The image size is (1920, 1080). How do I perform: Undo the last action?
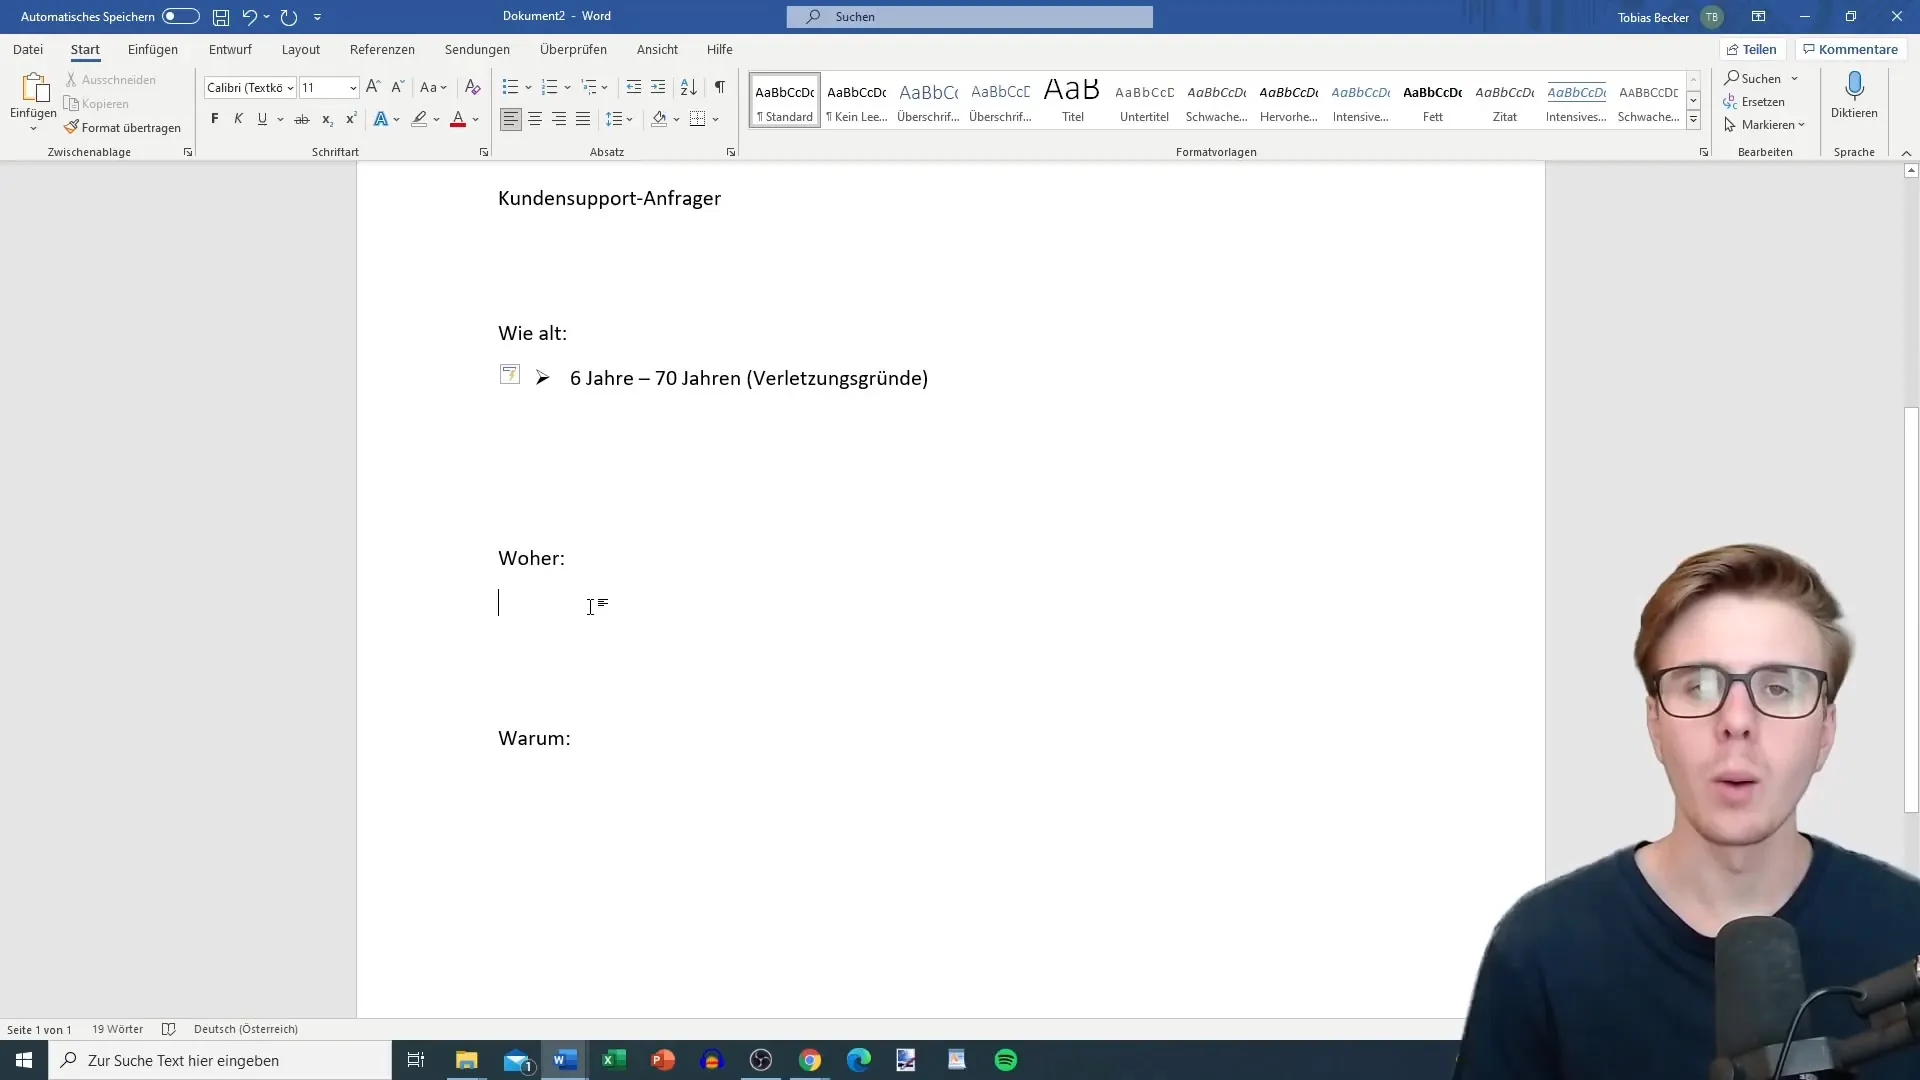249,17
